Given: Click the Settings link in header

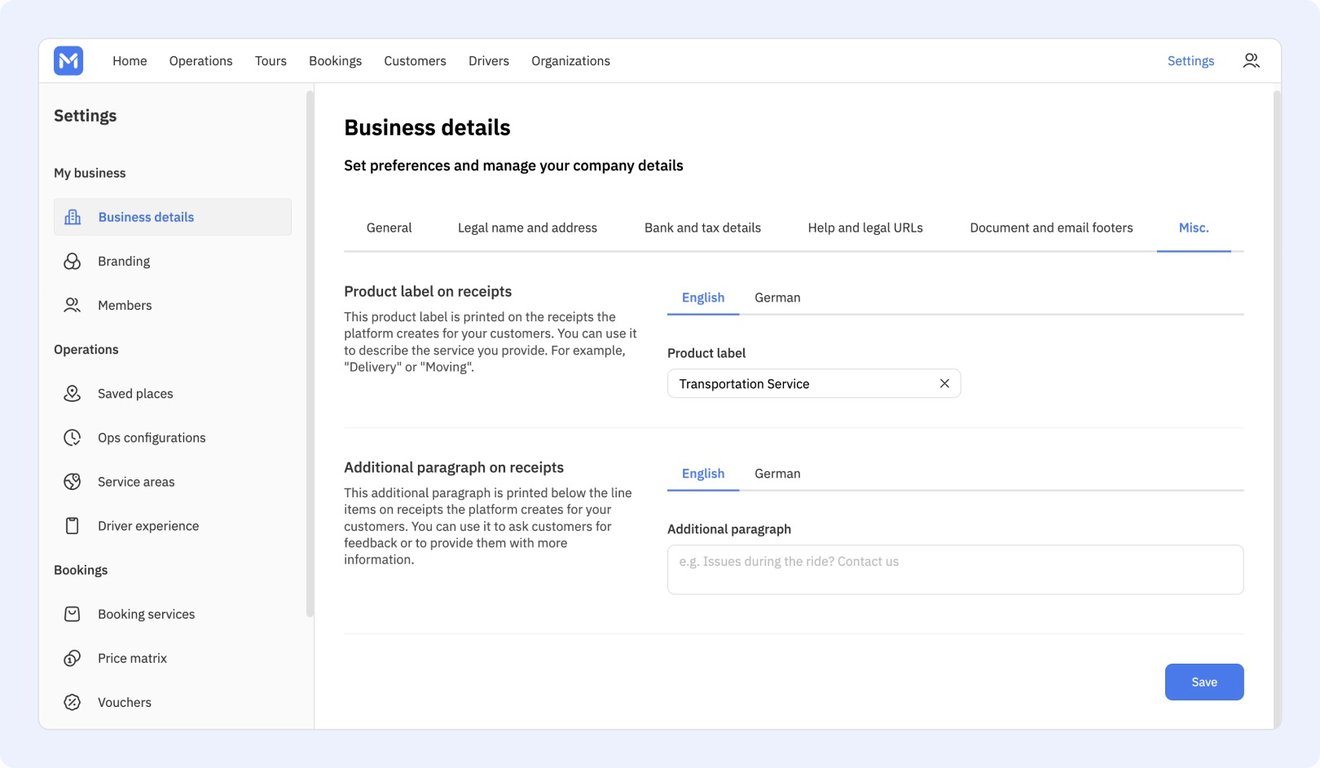Looking at the screenshot, I should click(x=1191, y=61).
